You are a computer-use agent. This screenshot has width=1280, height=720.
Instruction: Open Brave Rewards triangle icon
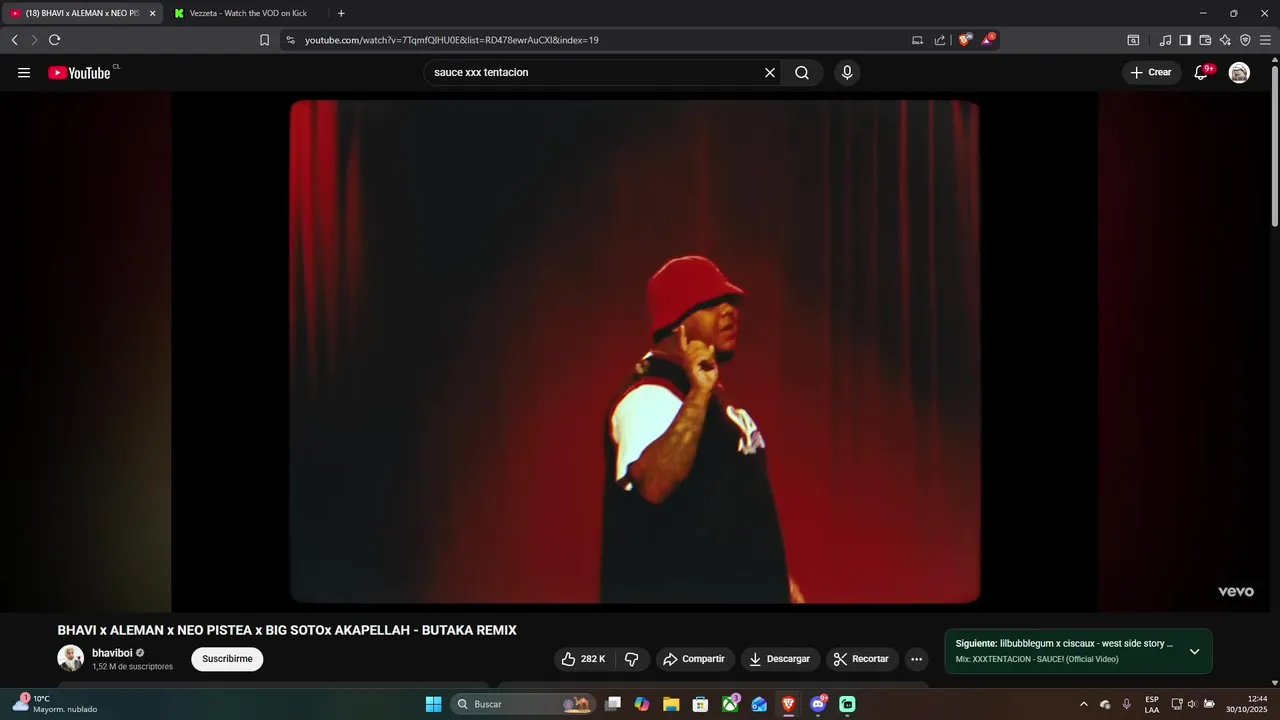988,40
